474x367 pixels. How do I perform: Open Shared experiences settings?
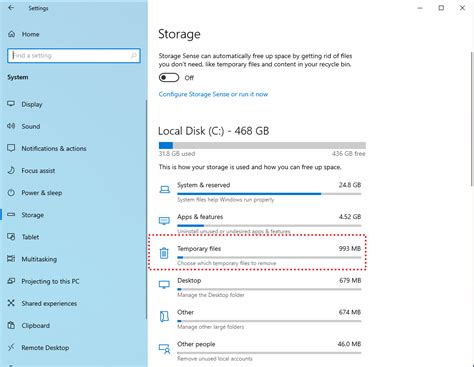pyautogui.click(x=74, y=303)
